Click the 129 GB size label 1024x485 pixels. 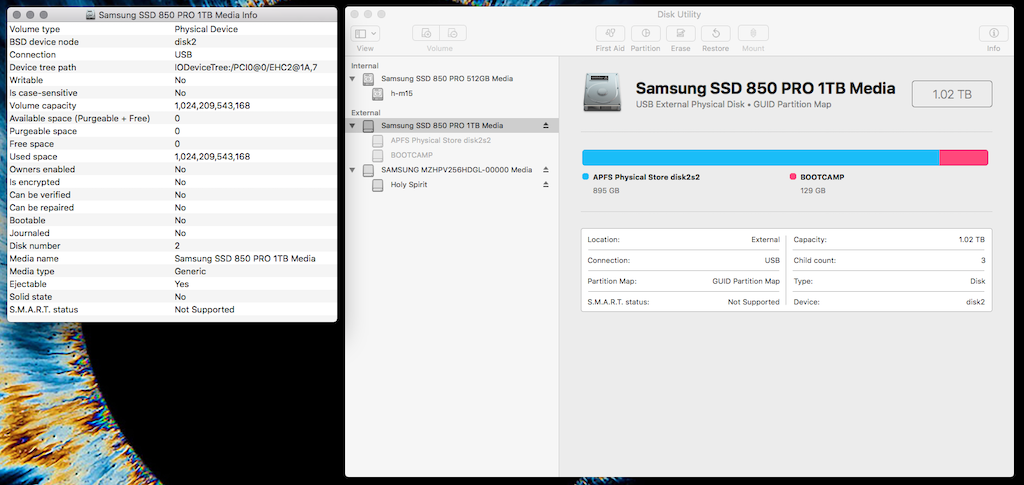tap(813, 191)
